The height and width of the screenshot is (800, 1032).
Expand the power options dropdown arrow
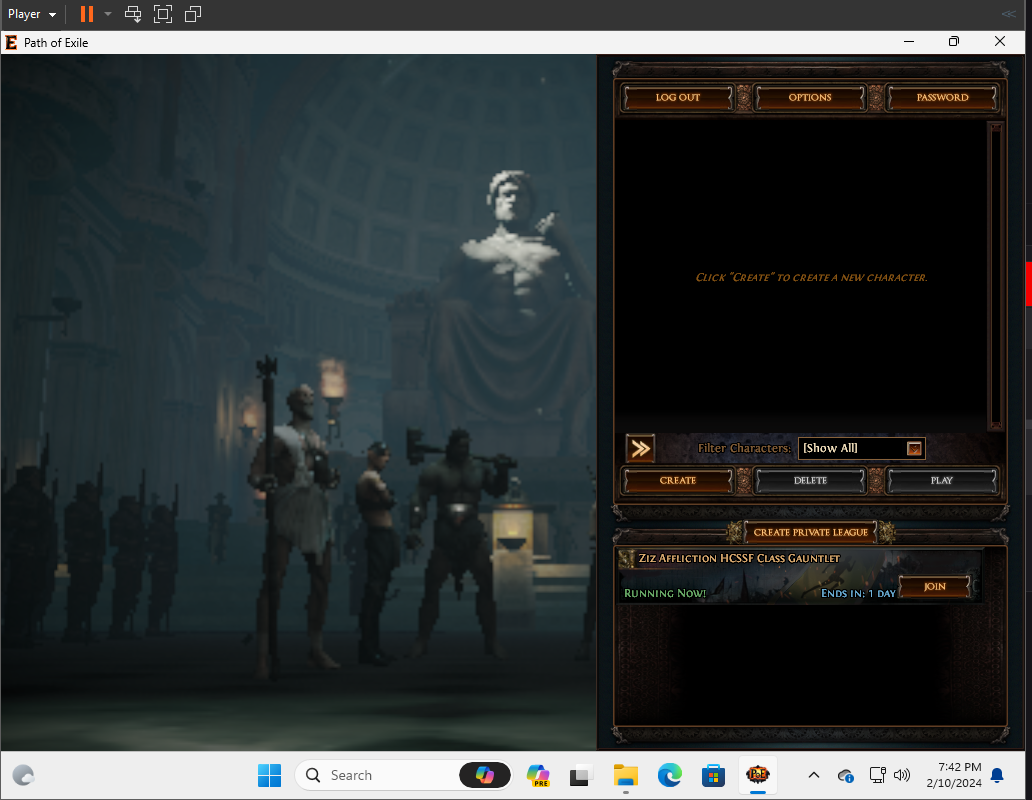pyautogui.click(x=108, y=14)
